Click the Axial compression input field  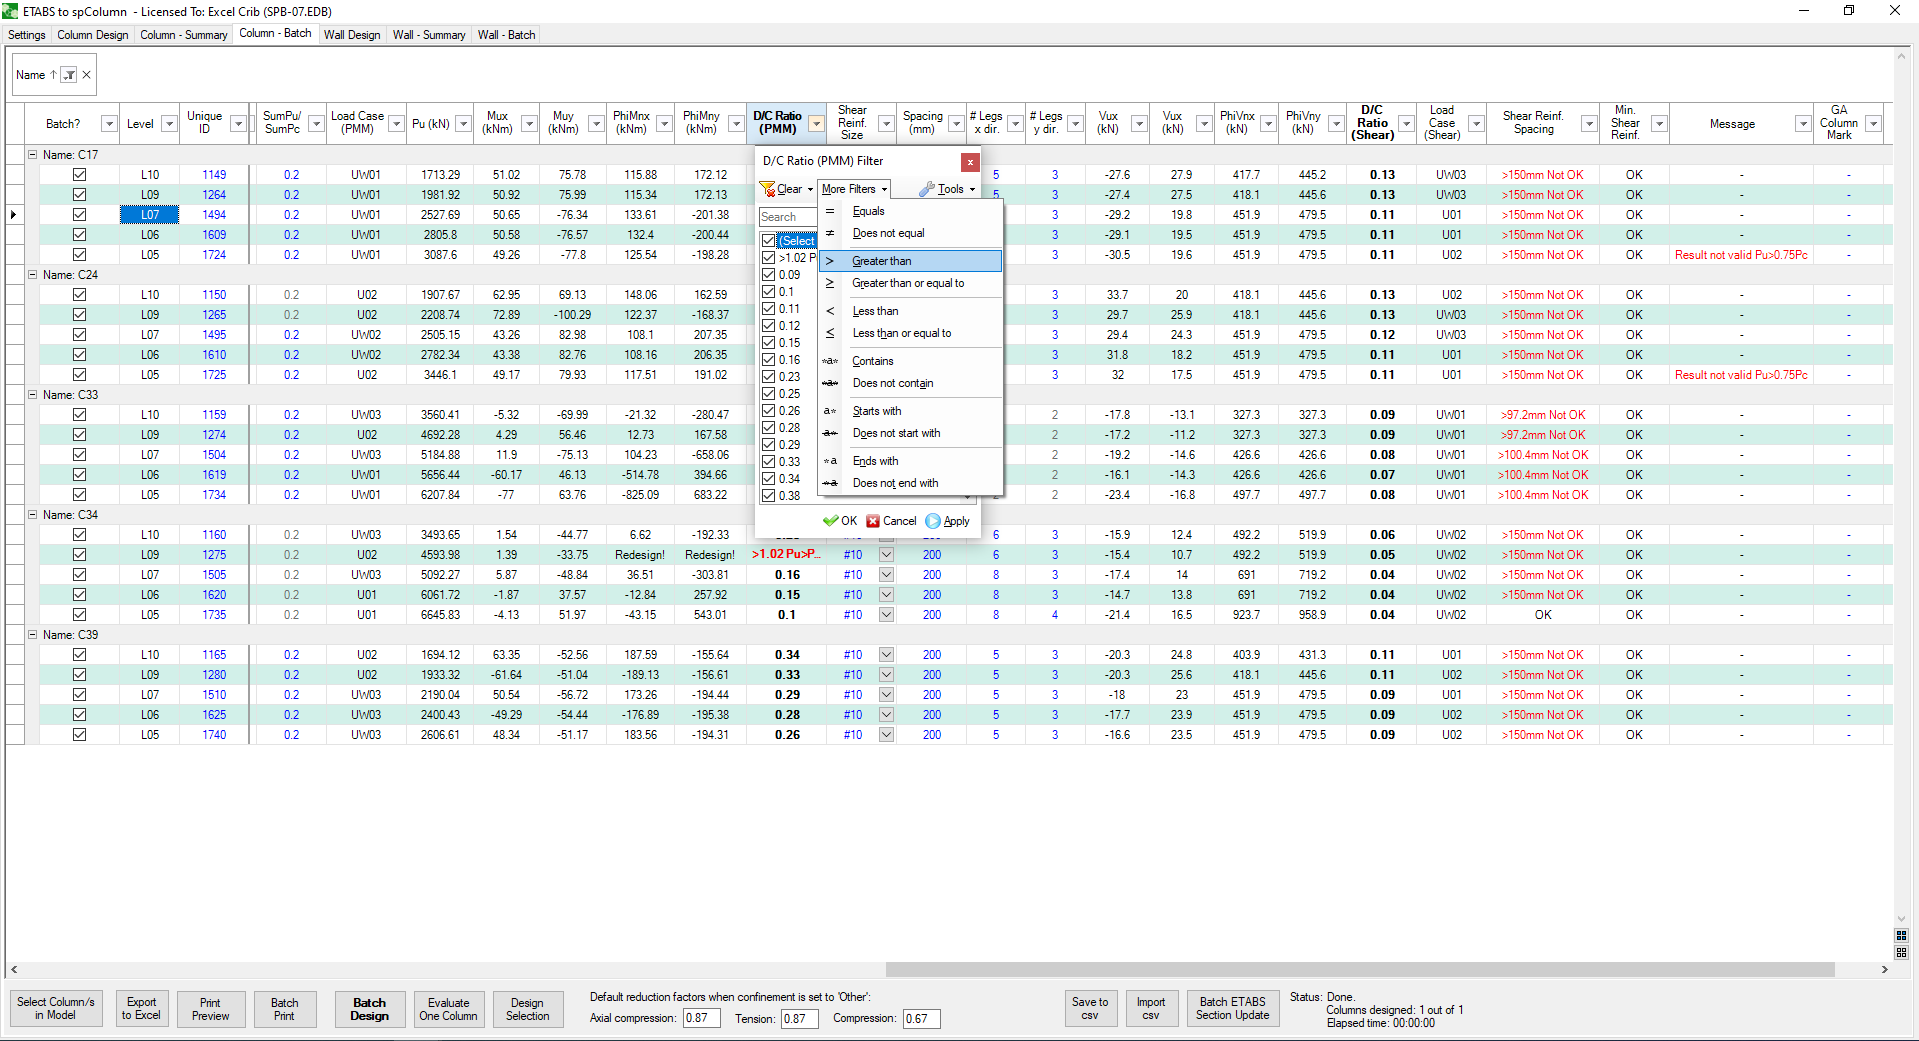[x=701, y=1019]
